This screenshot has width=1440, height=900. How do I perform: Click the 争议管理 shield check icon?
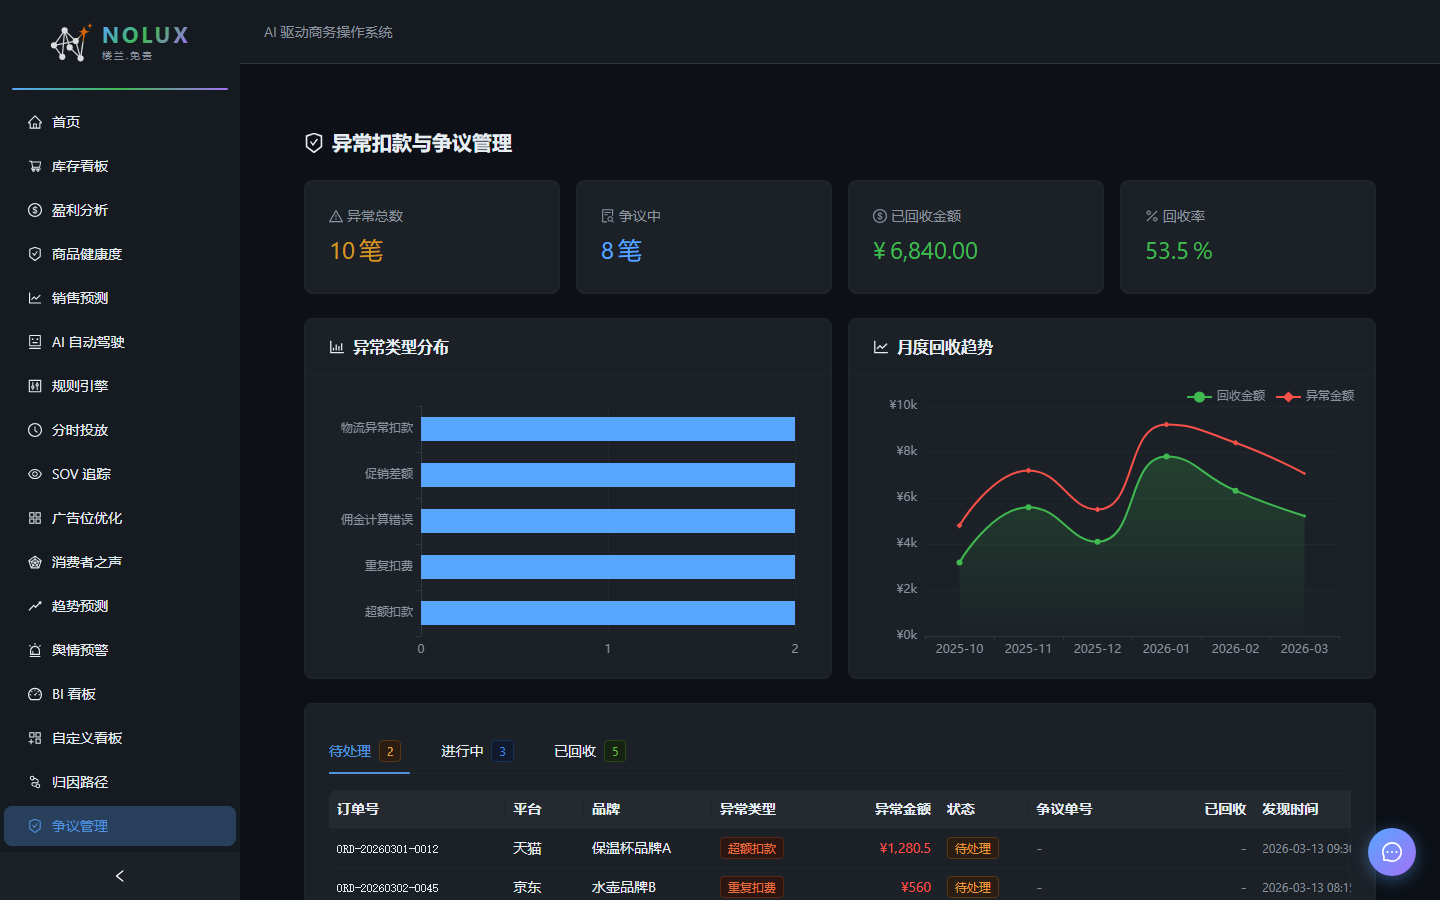click(35, 826)
